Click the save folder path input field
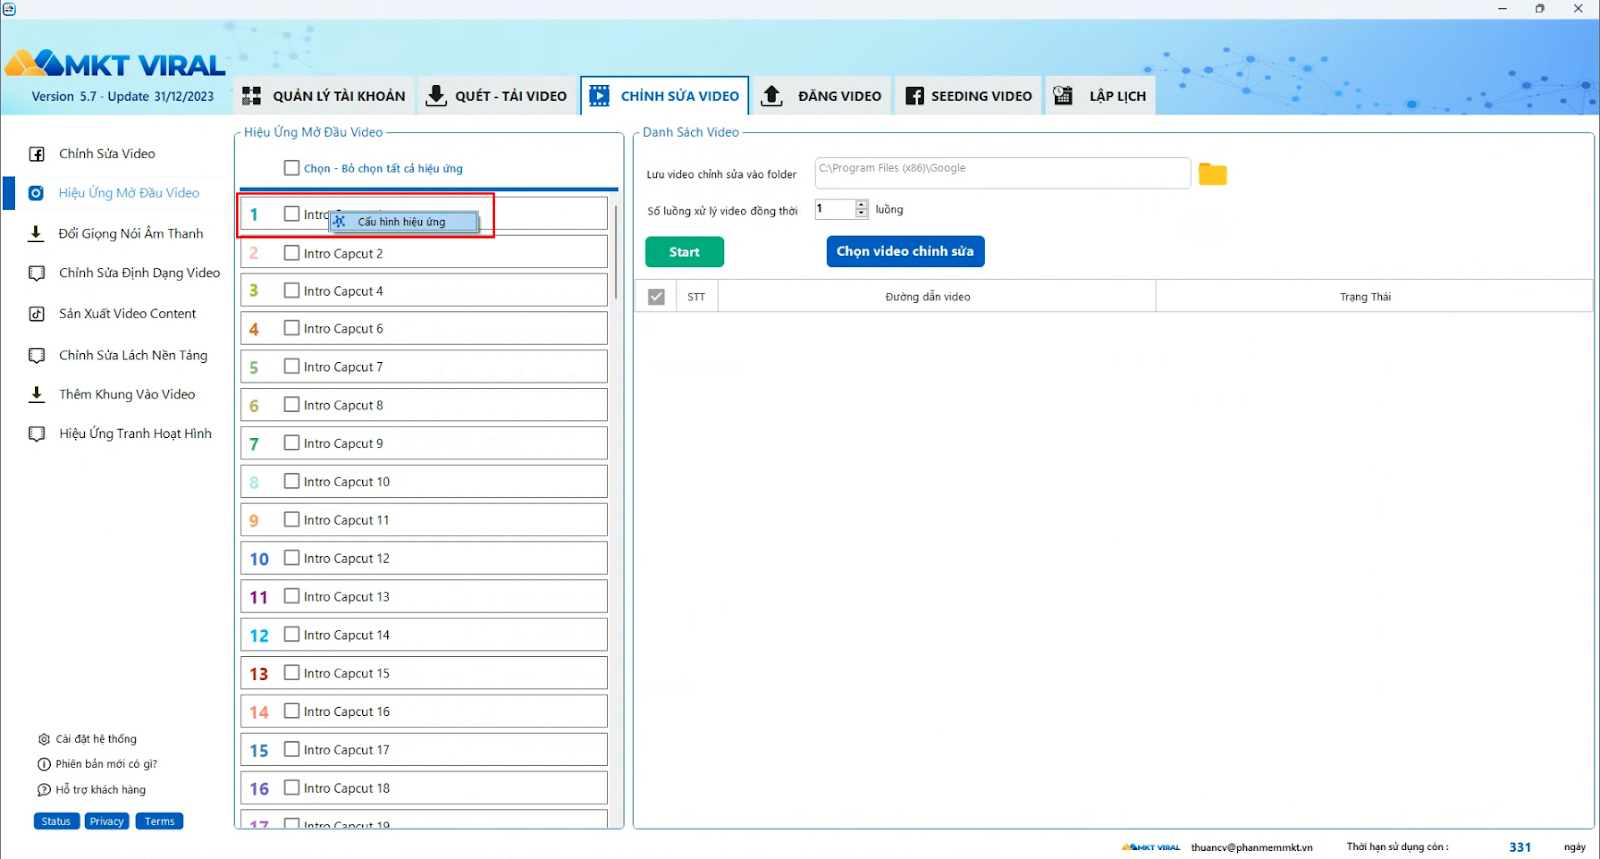The image size is (1600, 859). click(x=1003, y=172)
